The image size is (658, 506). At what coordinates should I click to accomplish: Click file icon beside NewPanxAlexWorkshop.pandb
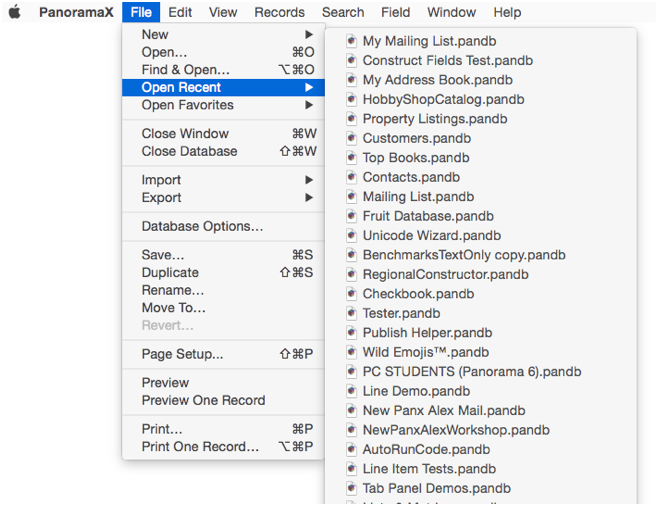coord(351,430)
